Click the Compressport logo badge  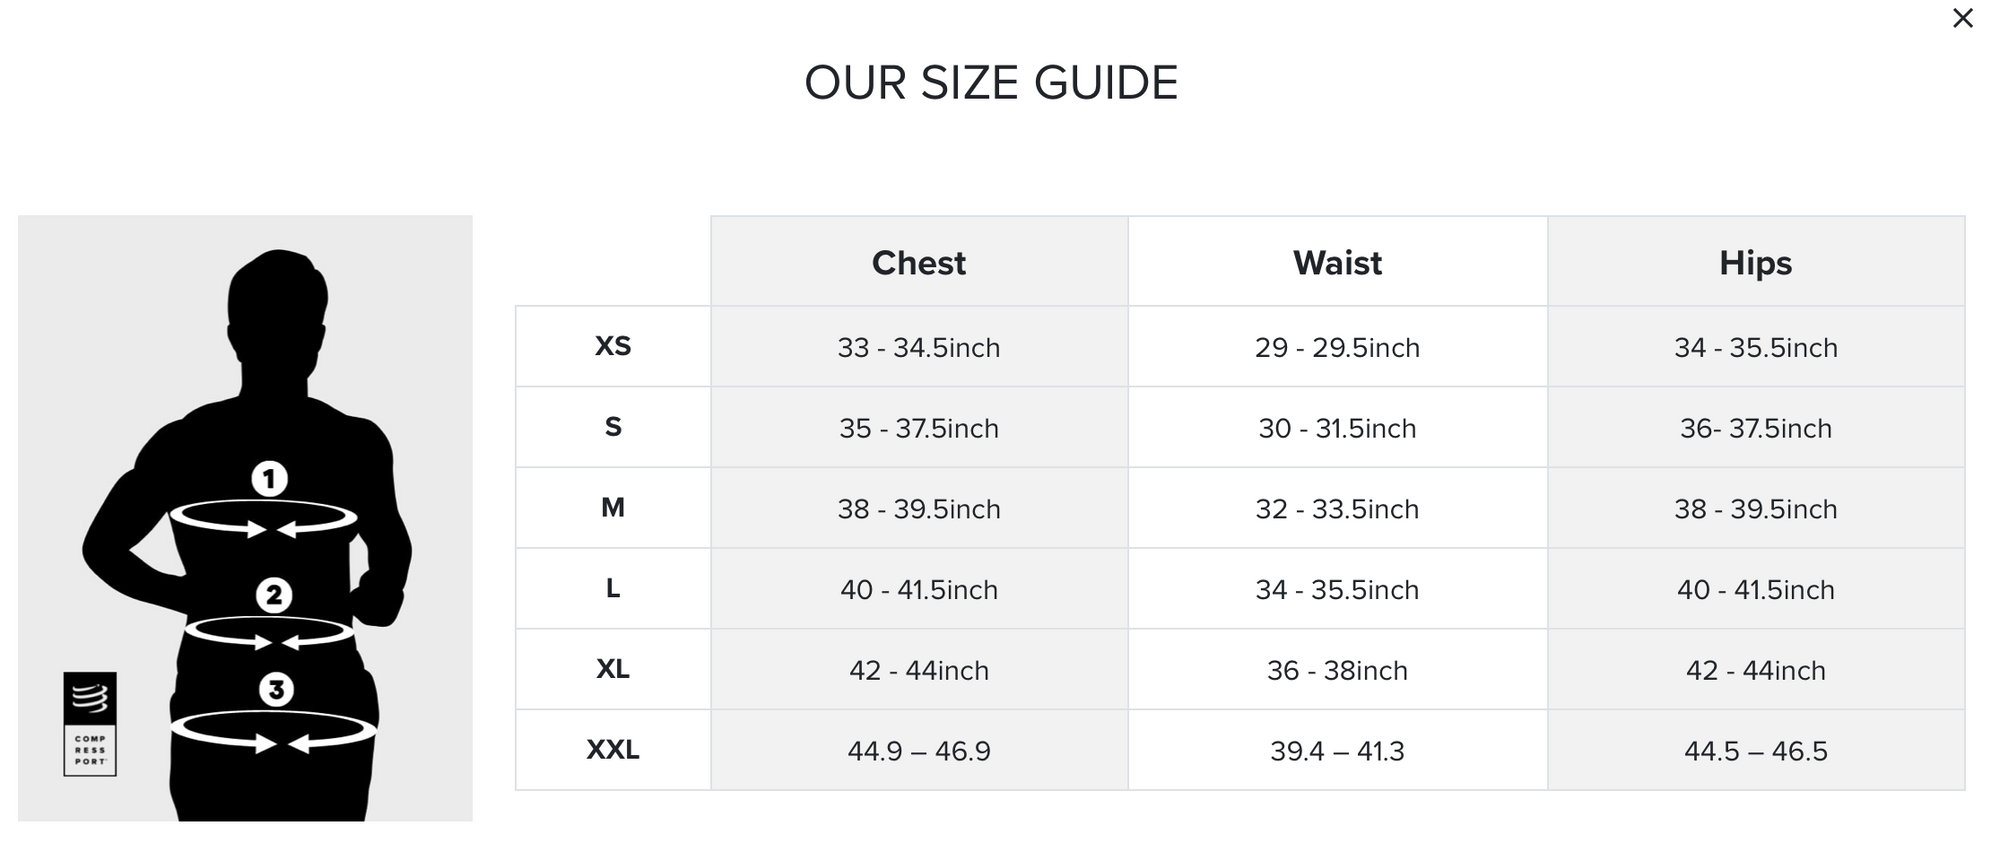[90, 724]
